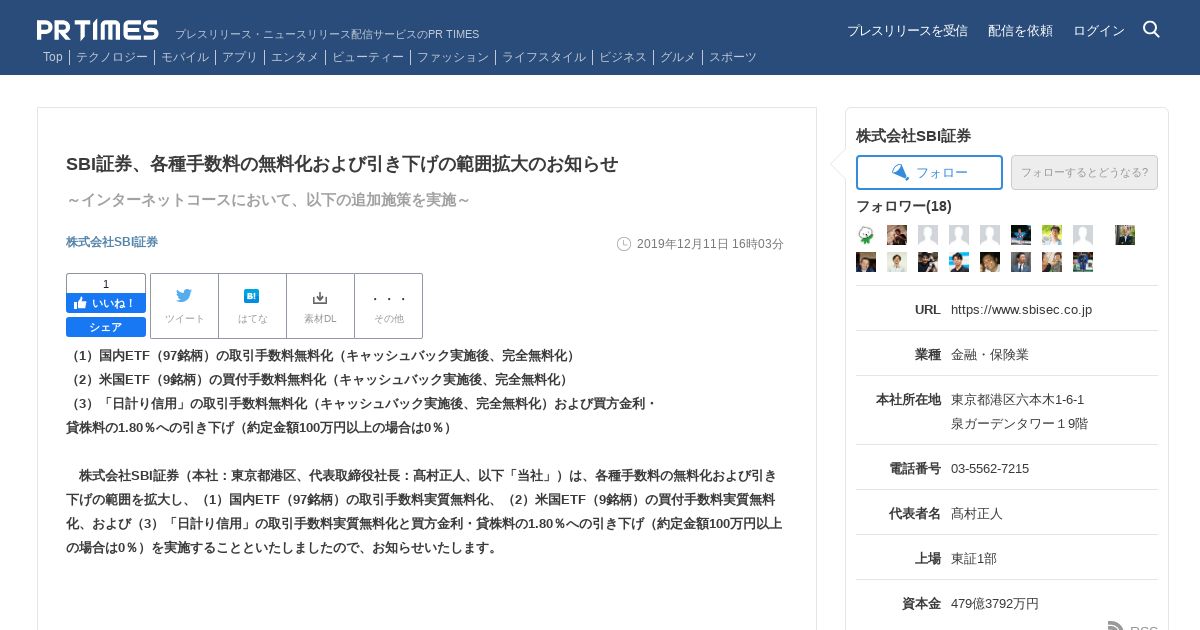
Task: Click the white mascot follower avatar
Action: tap(866, 235)
